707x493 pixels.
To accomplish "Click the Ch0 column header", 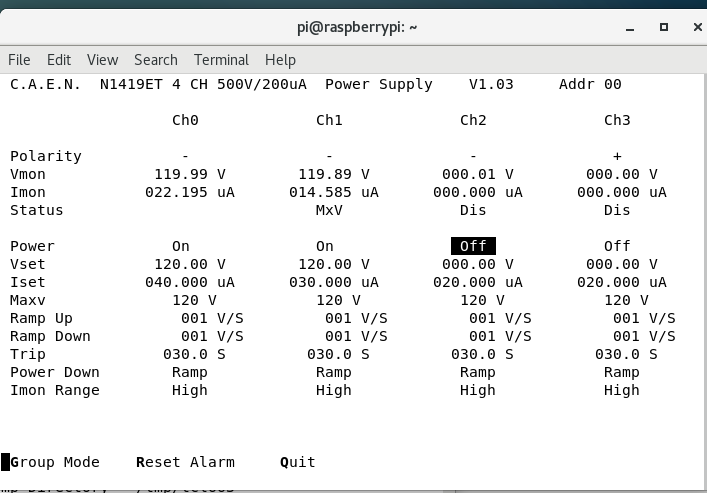I will coord(185,120).
